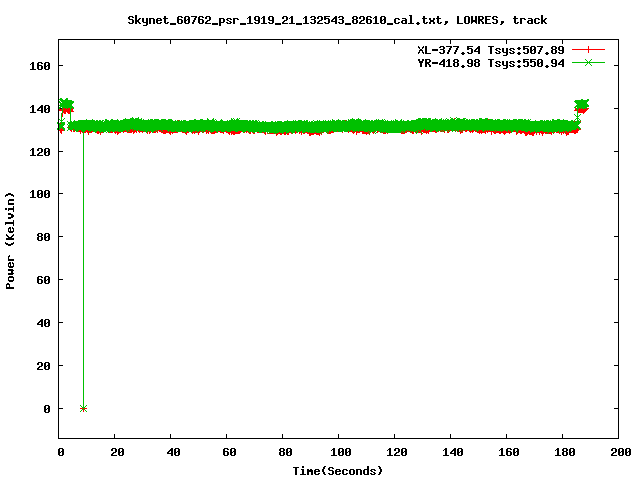The image size is (640, 480).
Task: Select legend entry XL-377.54 Tsys:507.89
Action: pos(491,50)
